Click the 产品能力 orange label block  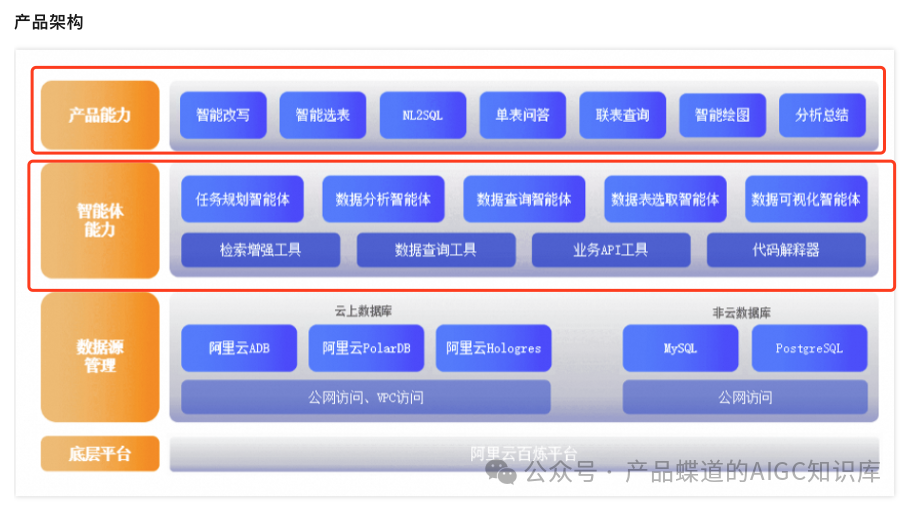[100, 115]
